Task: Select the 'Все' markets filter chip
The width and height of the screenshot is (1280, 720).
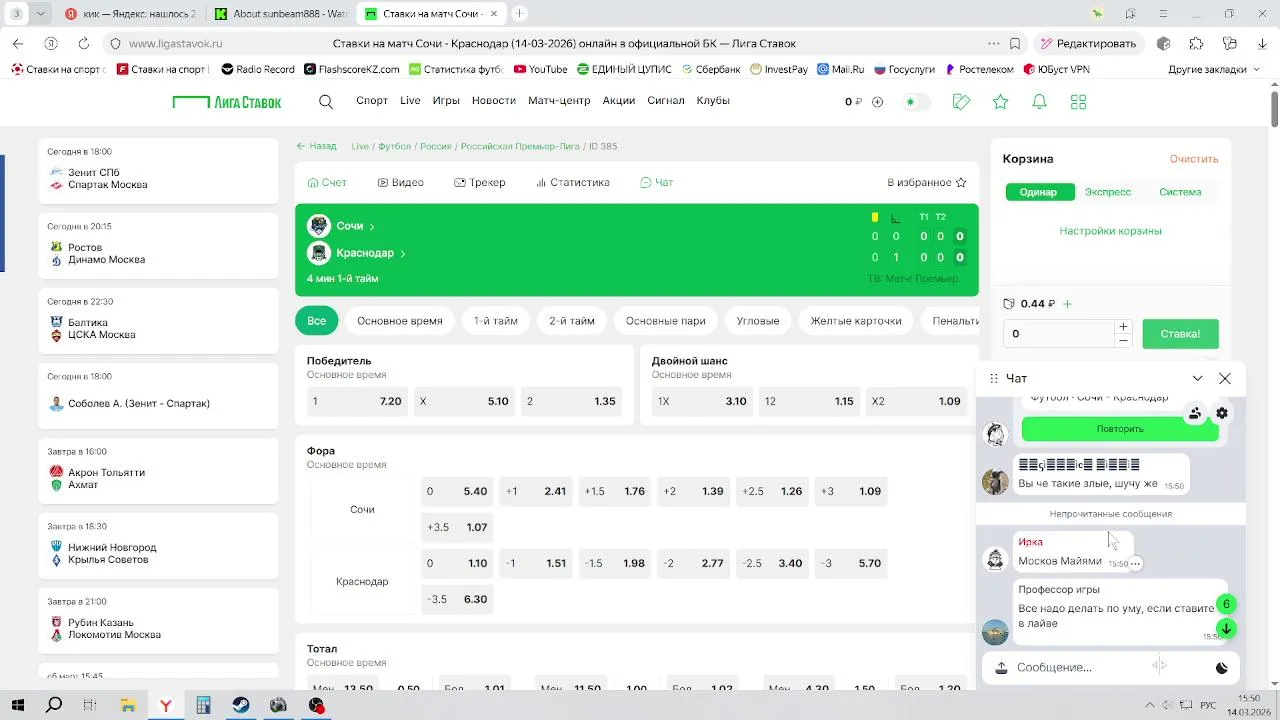Action: [316, 321]
